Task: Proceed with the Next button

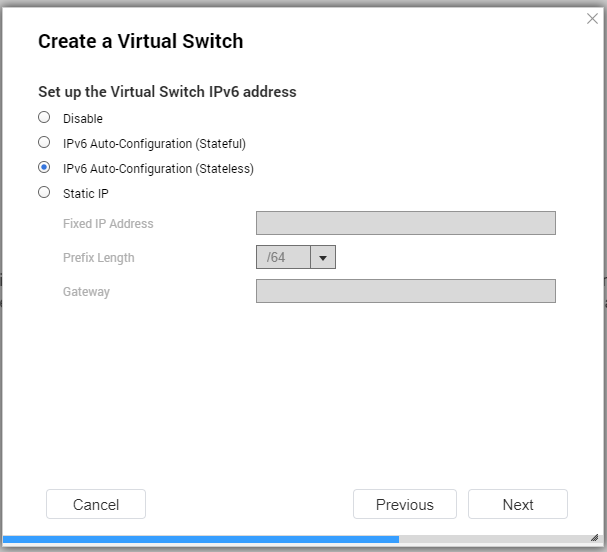Action: pos(518,504)
